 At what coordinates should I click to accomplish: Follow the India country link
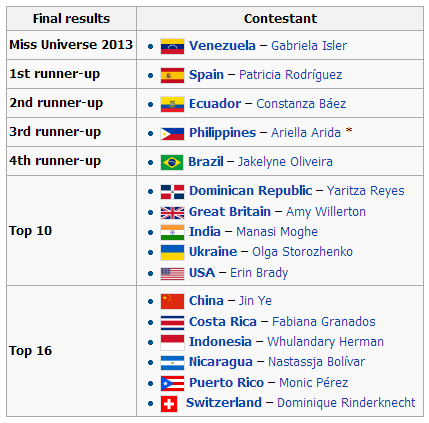pos(205,232)
